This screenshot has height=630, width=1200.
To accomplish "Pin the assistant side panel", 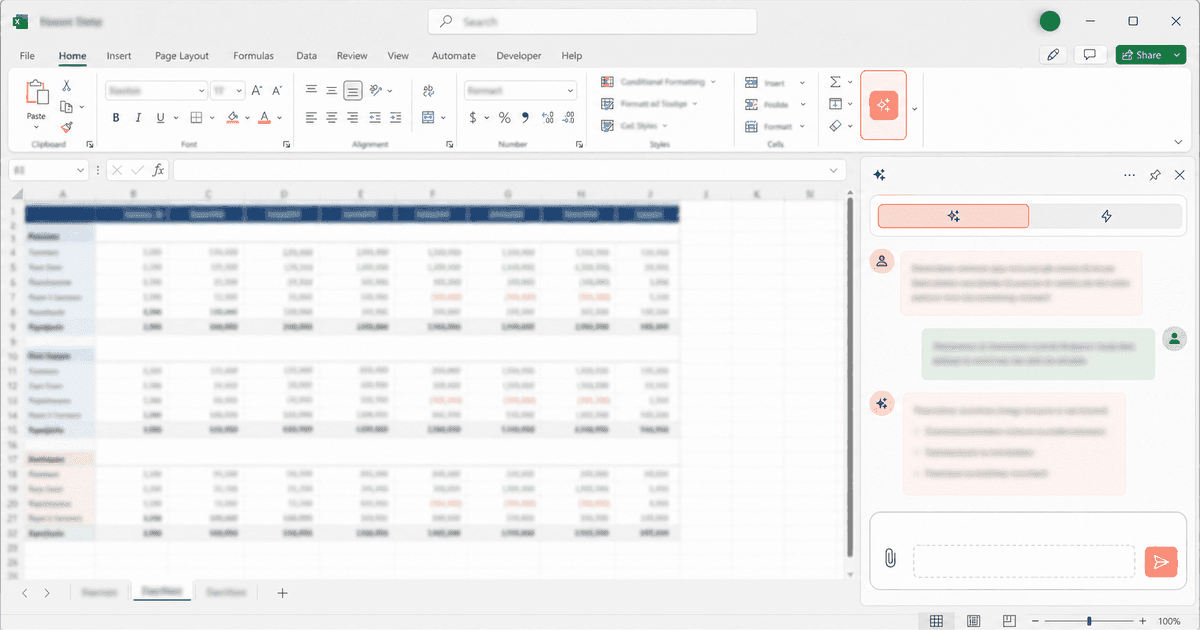I will coord(1155,175).
